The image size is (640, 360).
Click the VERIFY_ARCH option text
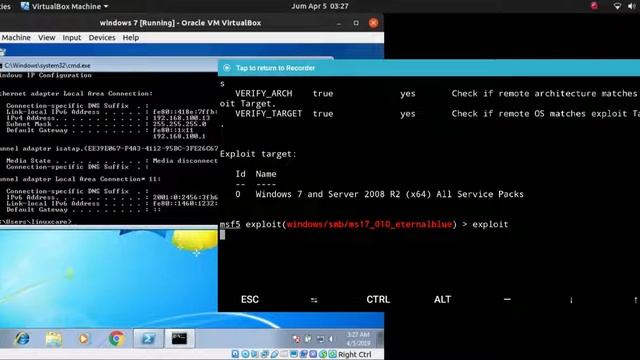point(264,93)
